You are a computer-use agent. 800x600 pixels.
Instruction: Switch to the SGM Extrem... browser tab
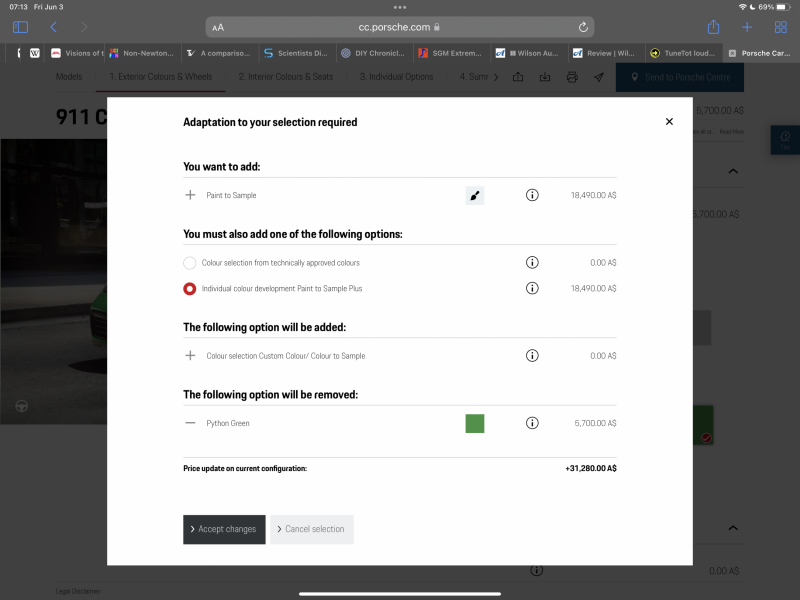click(x=451, y=53)
